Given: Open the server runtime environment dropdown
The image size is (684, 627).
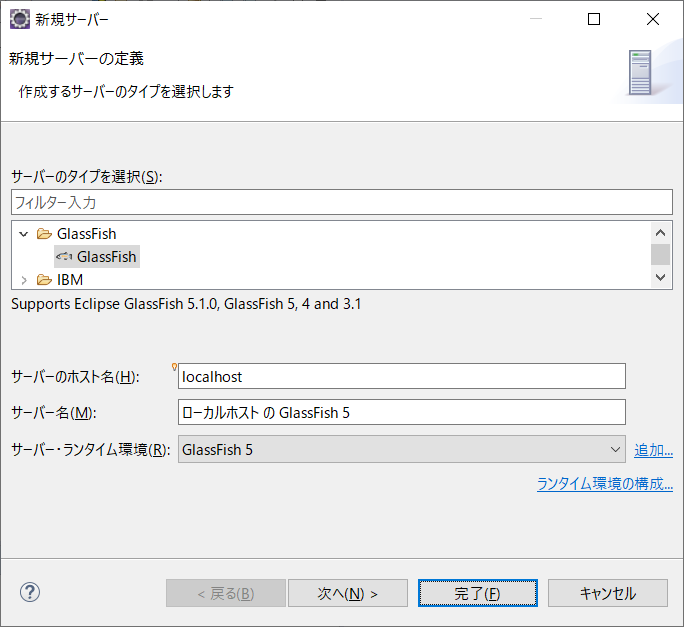Looking at the screenshot, I should pyautogui.click(x=615, y=449).
